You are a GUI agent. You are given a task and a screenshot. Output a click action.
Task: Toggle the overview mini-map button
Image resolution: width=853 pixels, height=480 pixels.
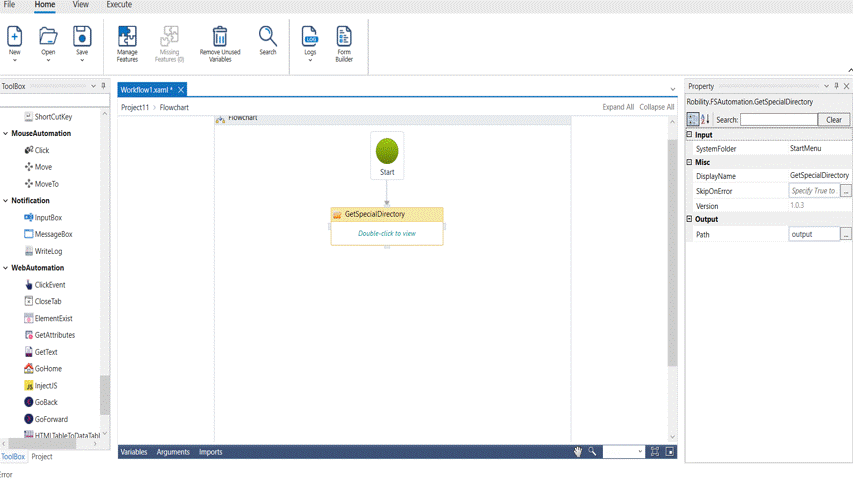click(x=670, y=452)
